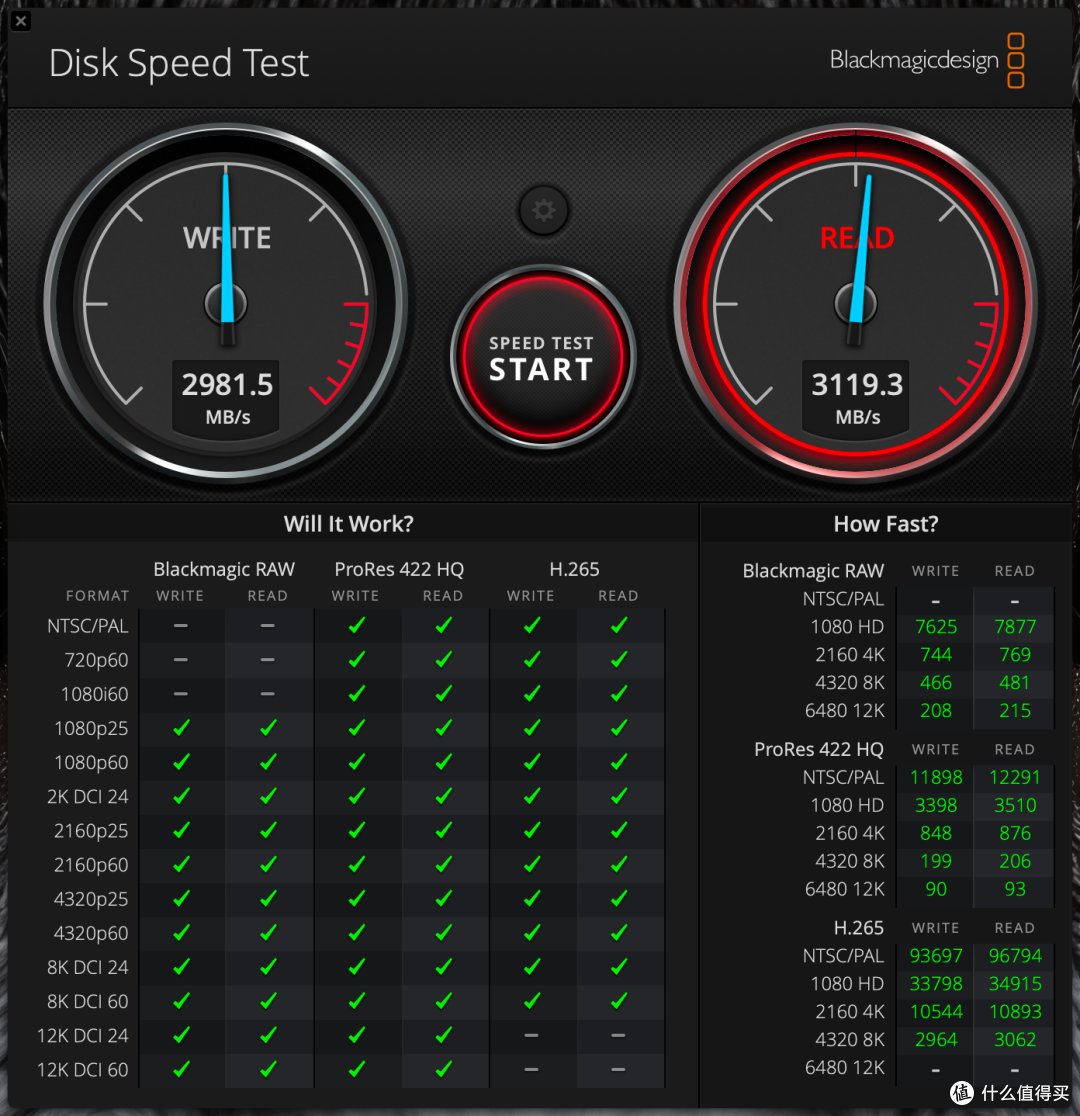Click value 208 for Blackmagic RAW 6480 12K write
1080x1116 pixels.
[x=935, y=711]
